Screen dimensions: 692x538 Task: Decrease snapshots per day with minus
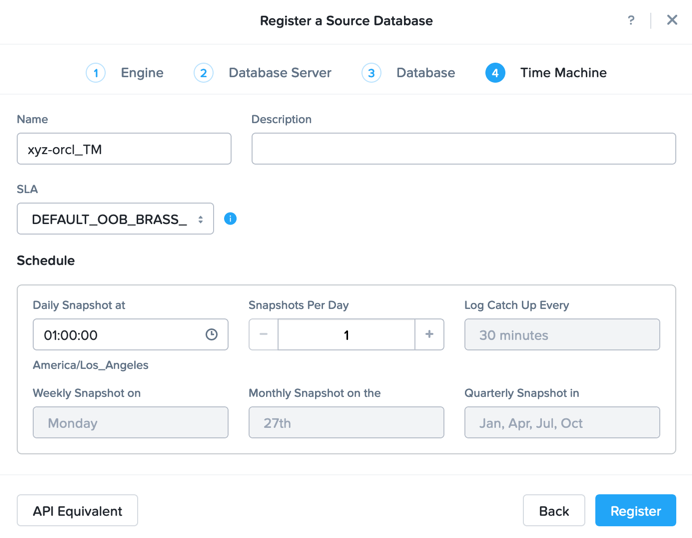click(263, 335)
